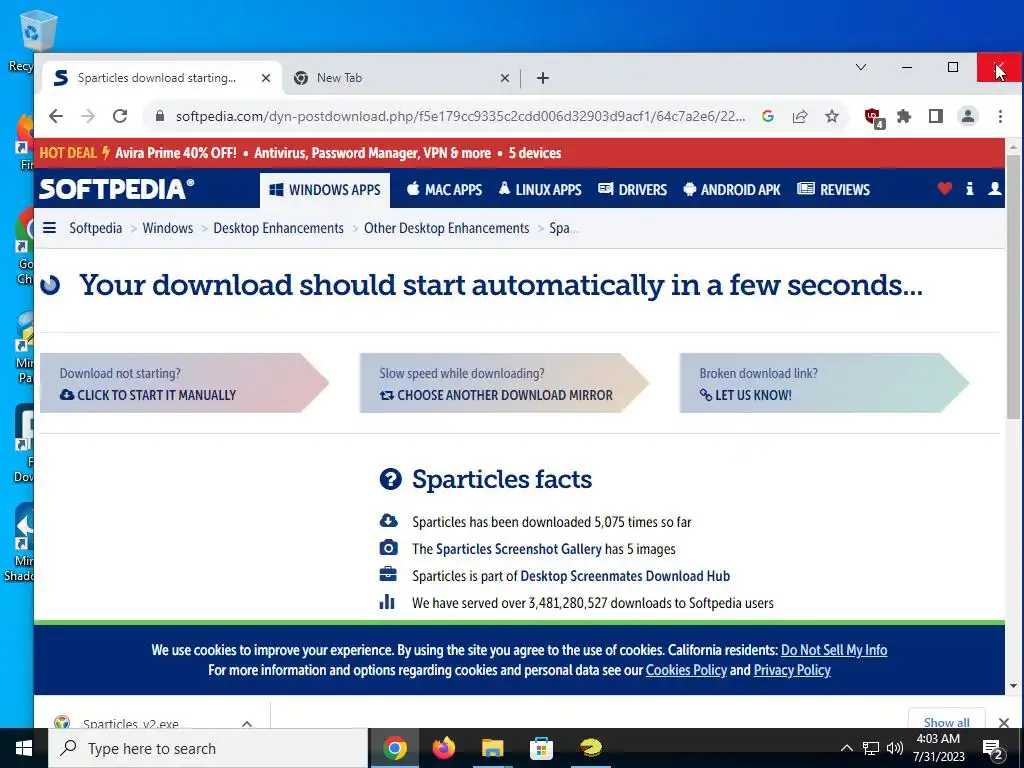Screen dimensions: 1024x768
Task: Open Chrome three-dot menu
Action: (x=1000, y=116)
